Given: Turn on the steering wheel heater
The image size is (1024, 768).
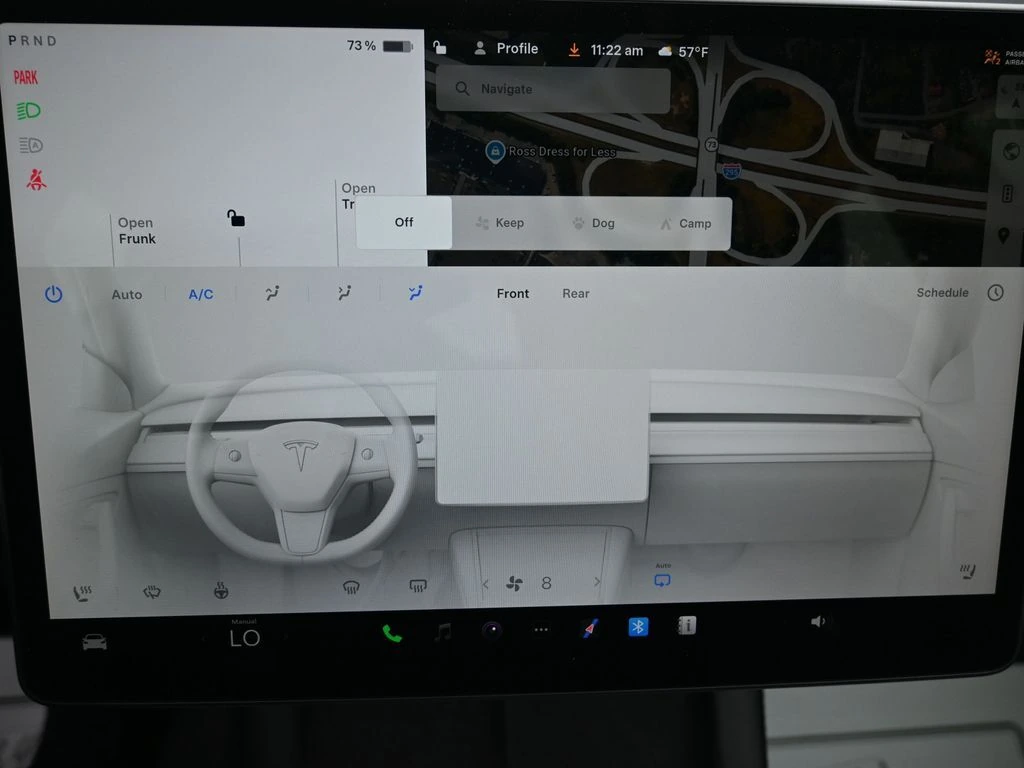Looking at the screenshot, I should pyautogui.click(x=220, y=591).
